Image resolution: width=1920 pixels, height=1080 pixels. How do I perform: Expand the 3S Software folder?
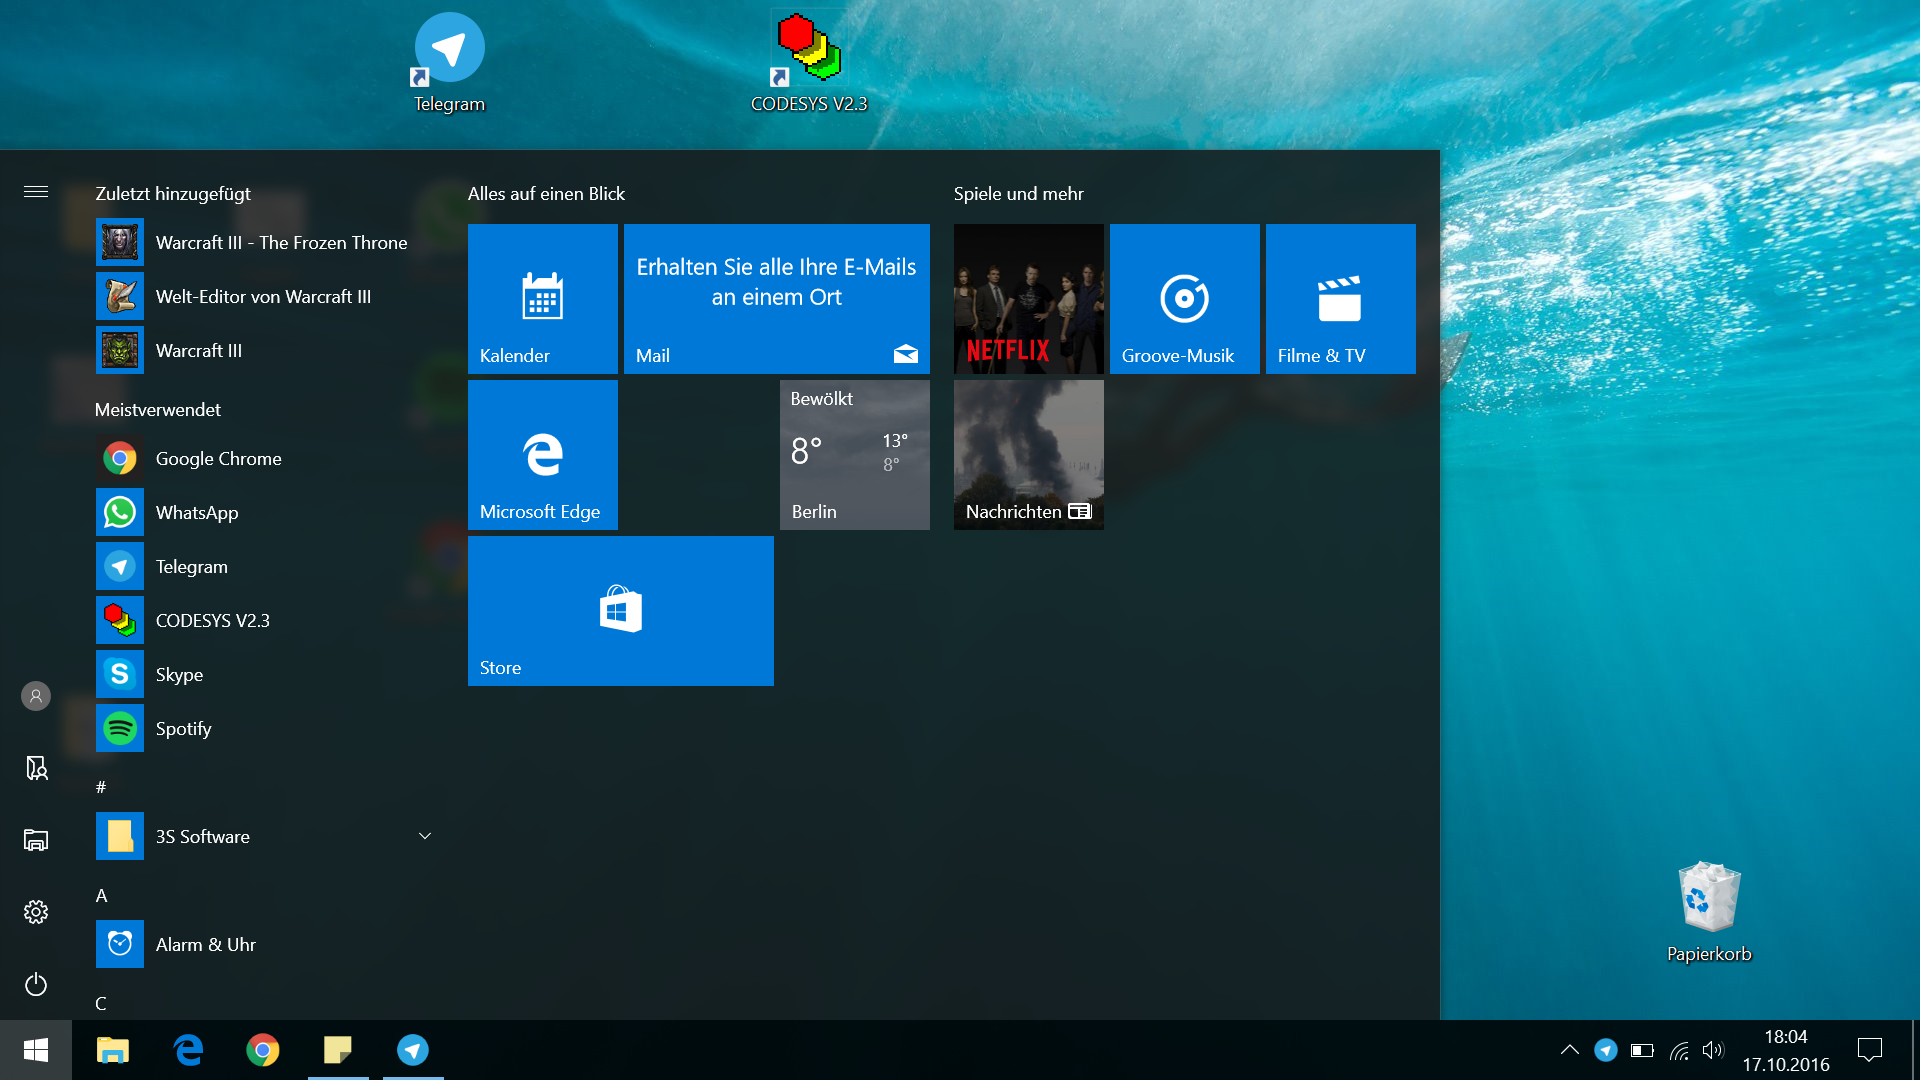point(424,836)
